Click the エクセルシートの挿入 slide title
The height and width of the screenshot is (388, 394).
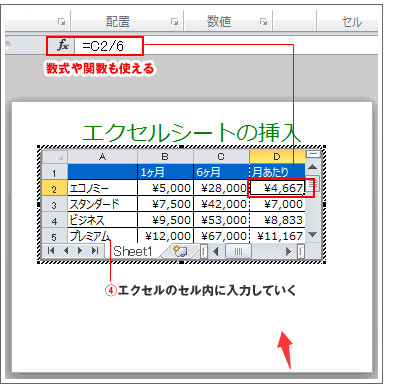[x=191, y=133]
